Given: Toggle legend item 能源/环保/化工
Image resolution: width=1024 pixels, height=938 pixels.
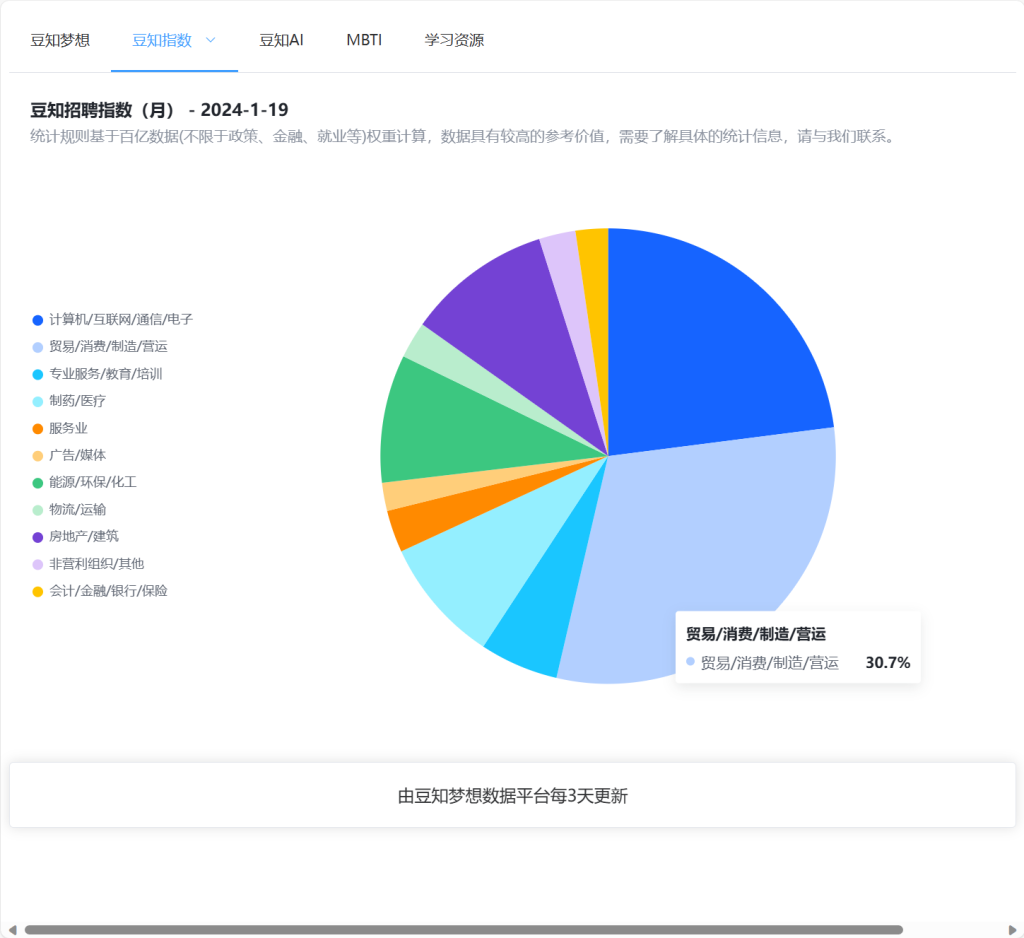Looking at the screenshot, I should coord(85,482).
